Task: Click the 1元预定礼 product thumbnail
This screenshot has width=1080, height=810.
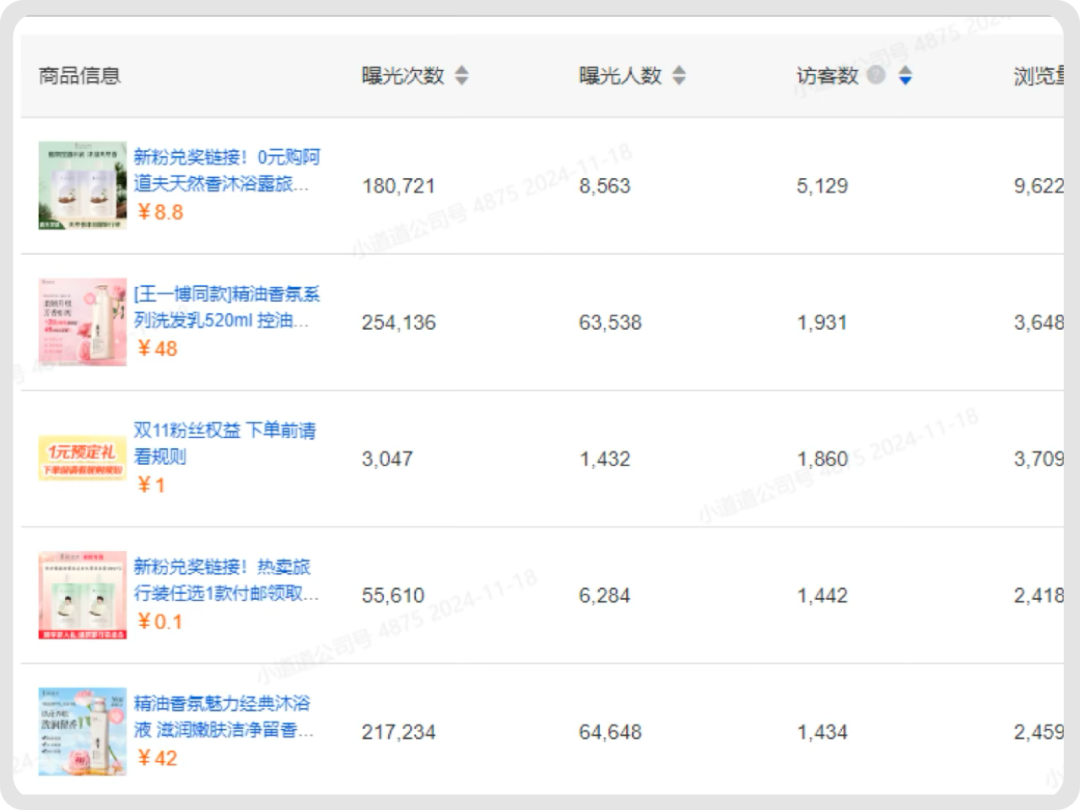Action: tap(83, 459)
